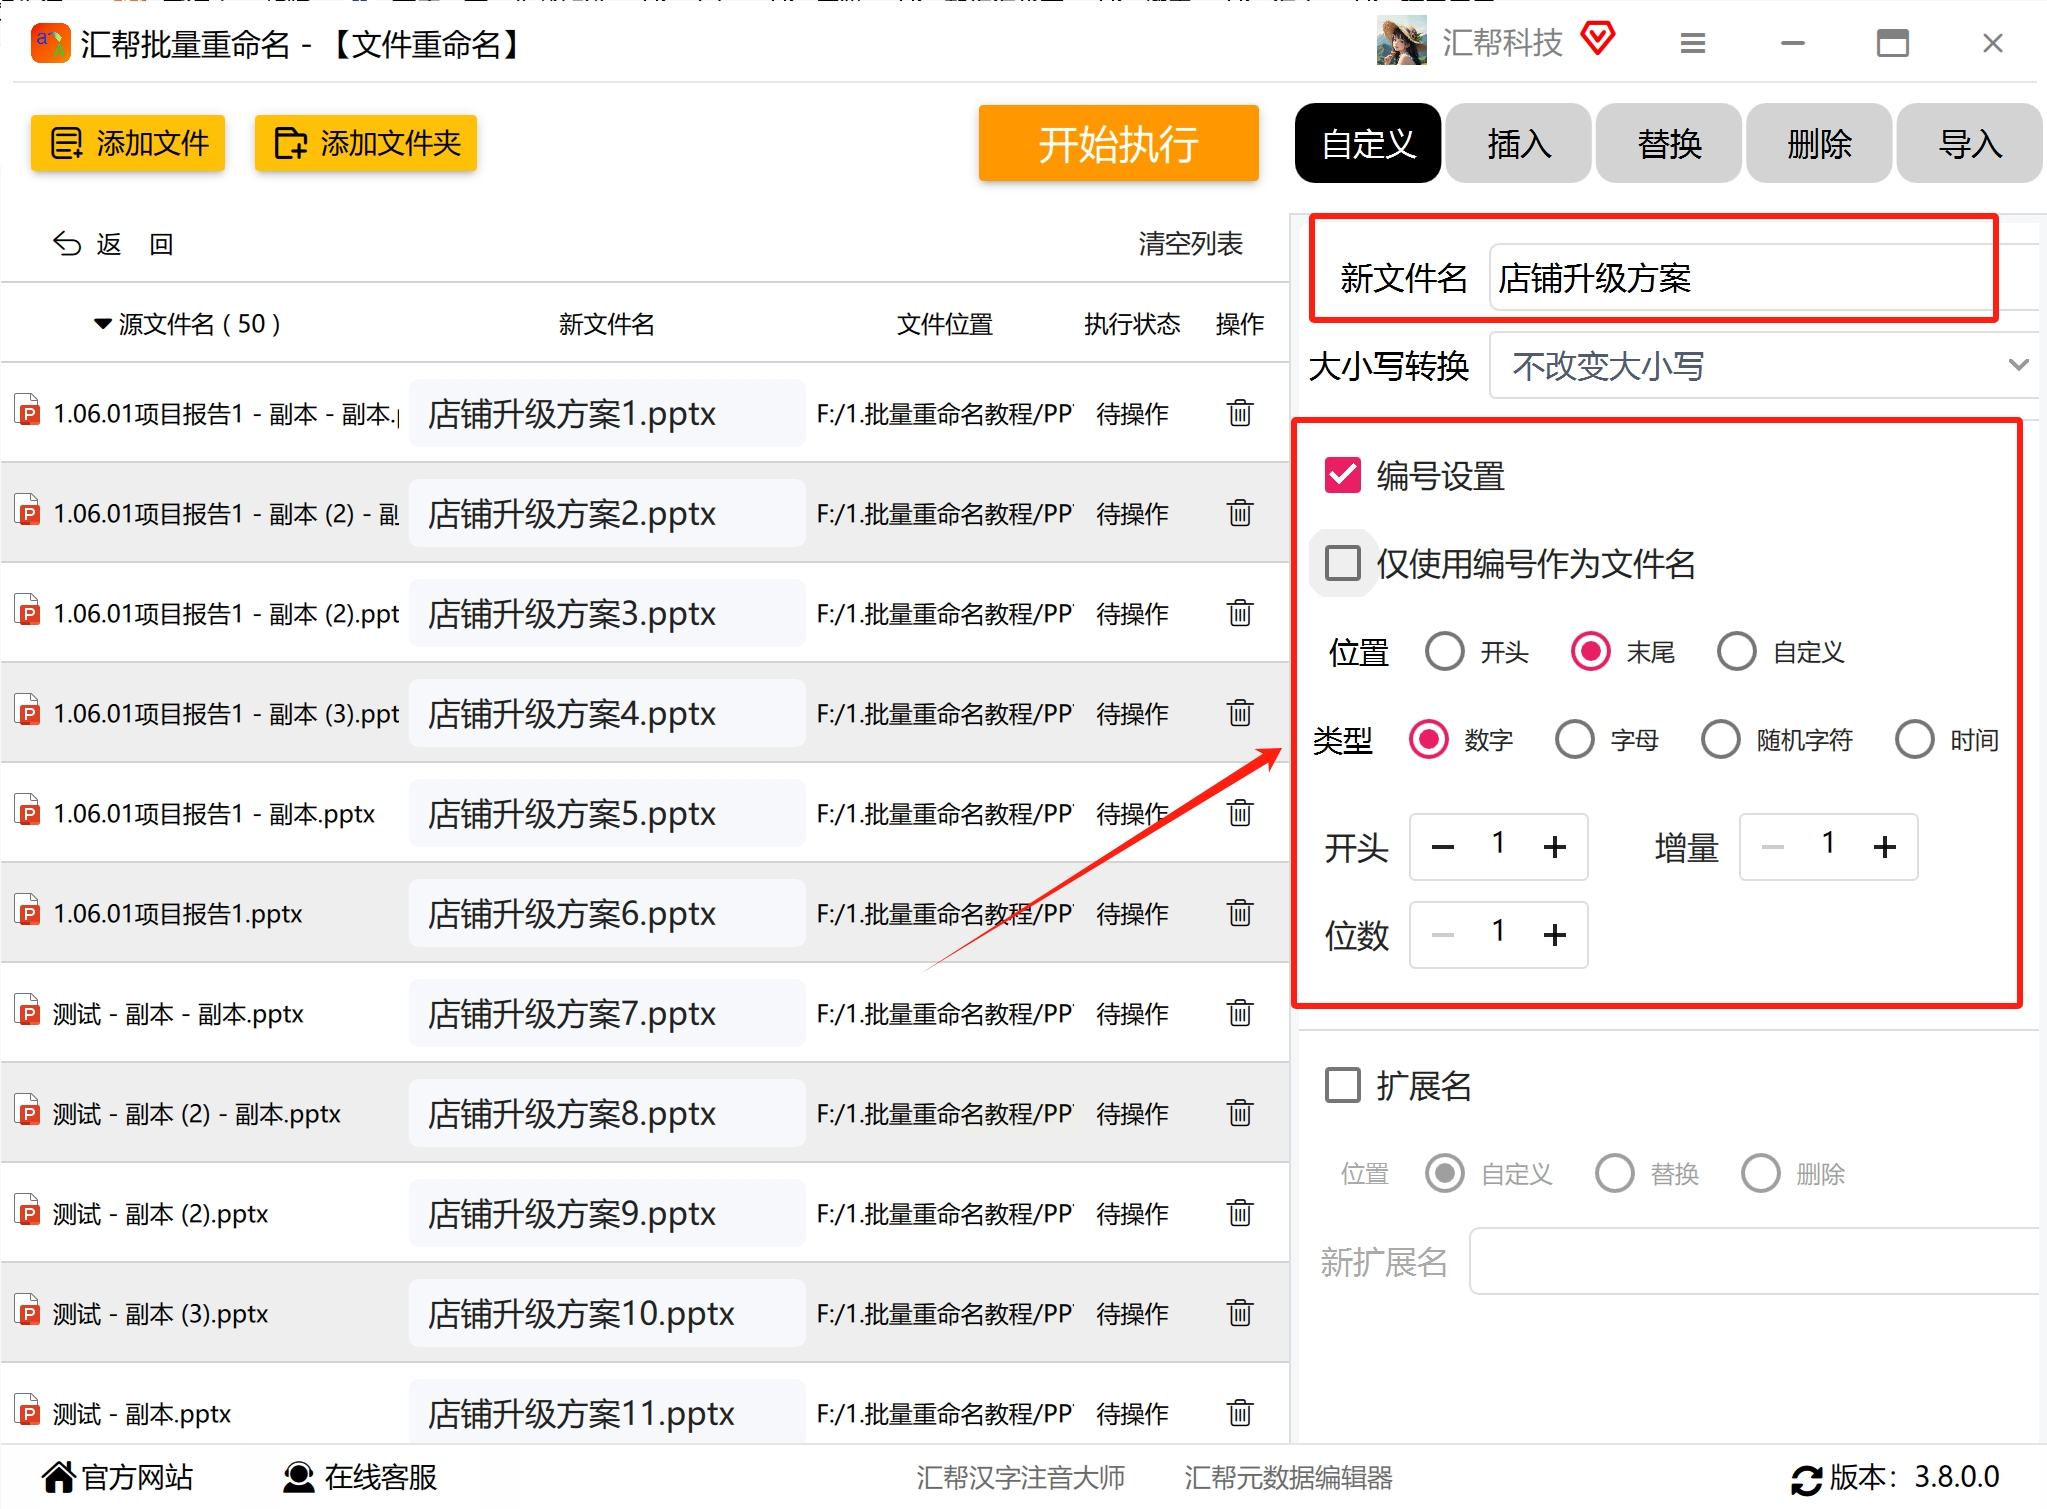The height and width of the screenshot is (1509, 2047).
Task: Open 在线客服 via its person icon
Action: click(x=298, y=1477)
